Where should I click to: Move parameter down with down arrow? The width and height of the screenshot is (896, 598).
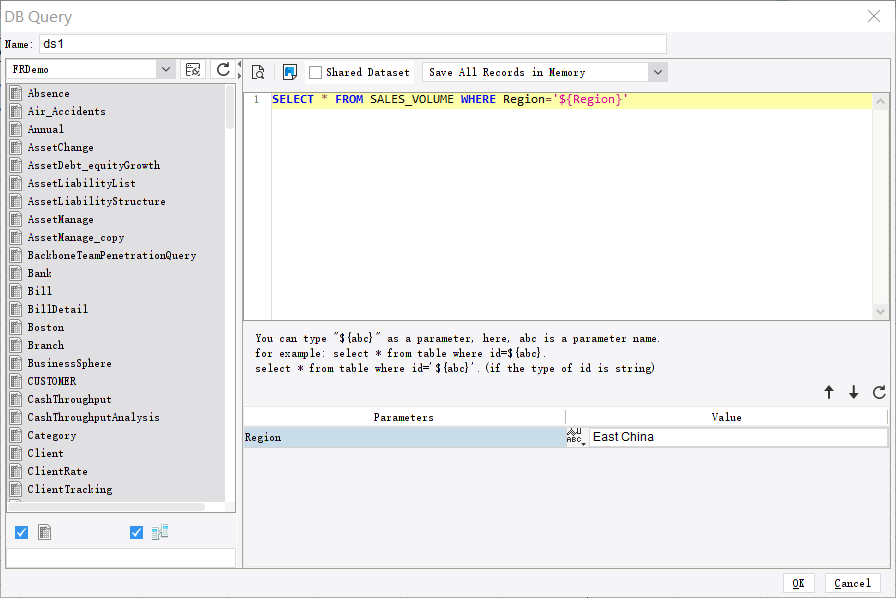(x=853, y=393)
